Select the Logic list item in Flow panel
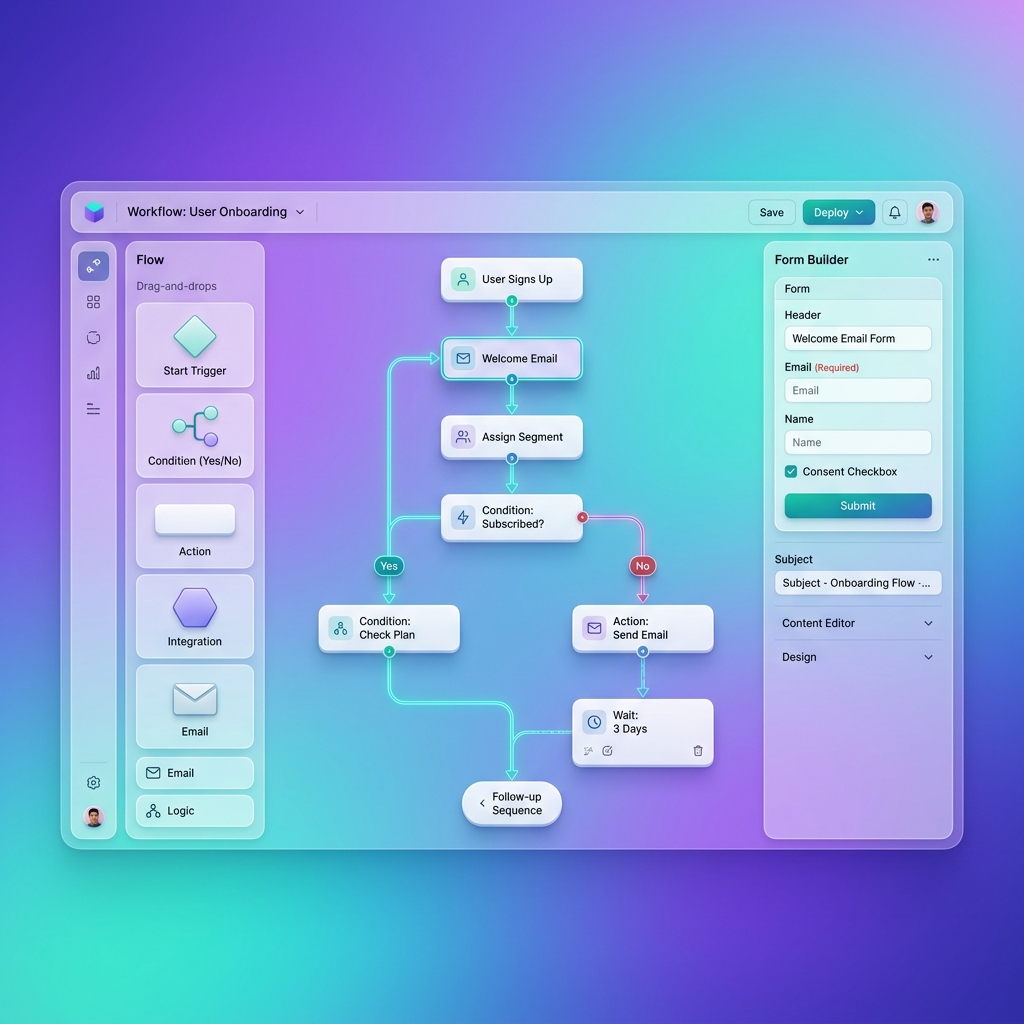This screenshot has width=1024, height=1024. (195, 811)
